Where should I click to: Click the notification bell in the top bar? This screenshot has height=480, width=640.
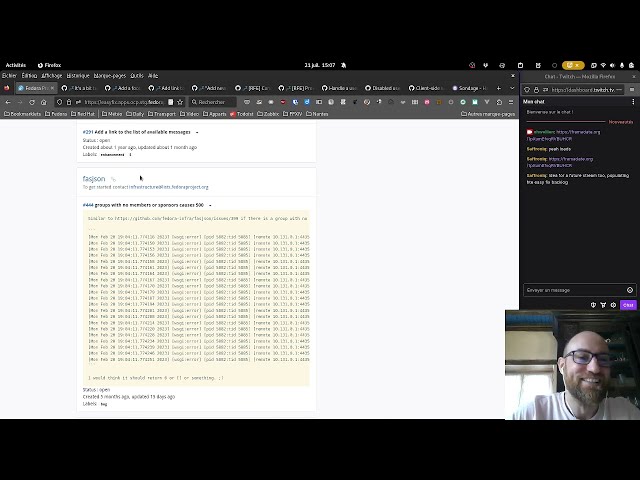(x=344, y=65)
